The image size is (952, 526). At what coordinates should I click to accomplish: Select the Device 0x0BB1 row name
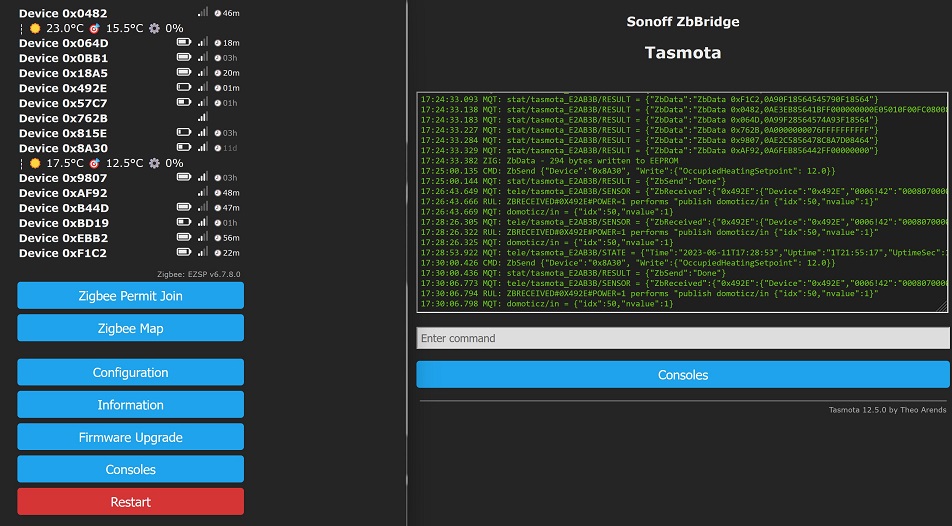click(x=63, y=58)
